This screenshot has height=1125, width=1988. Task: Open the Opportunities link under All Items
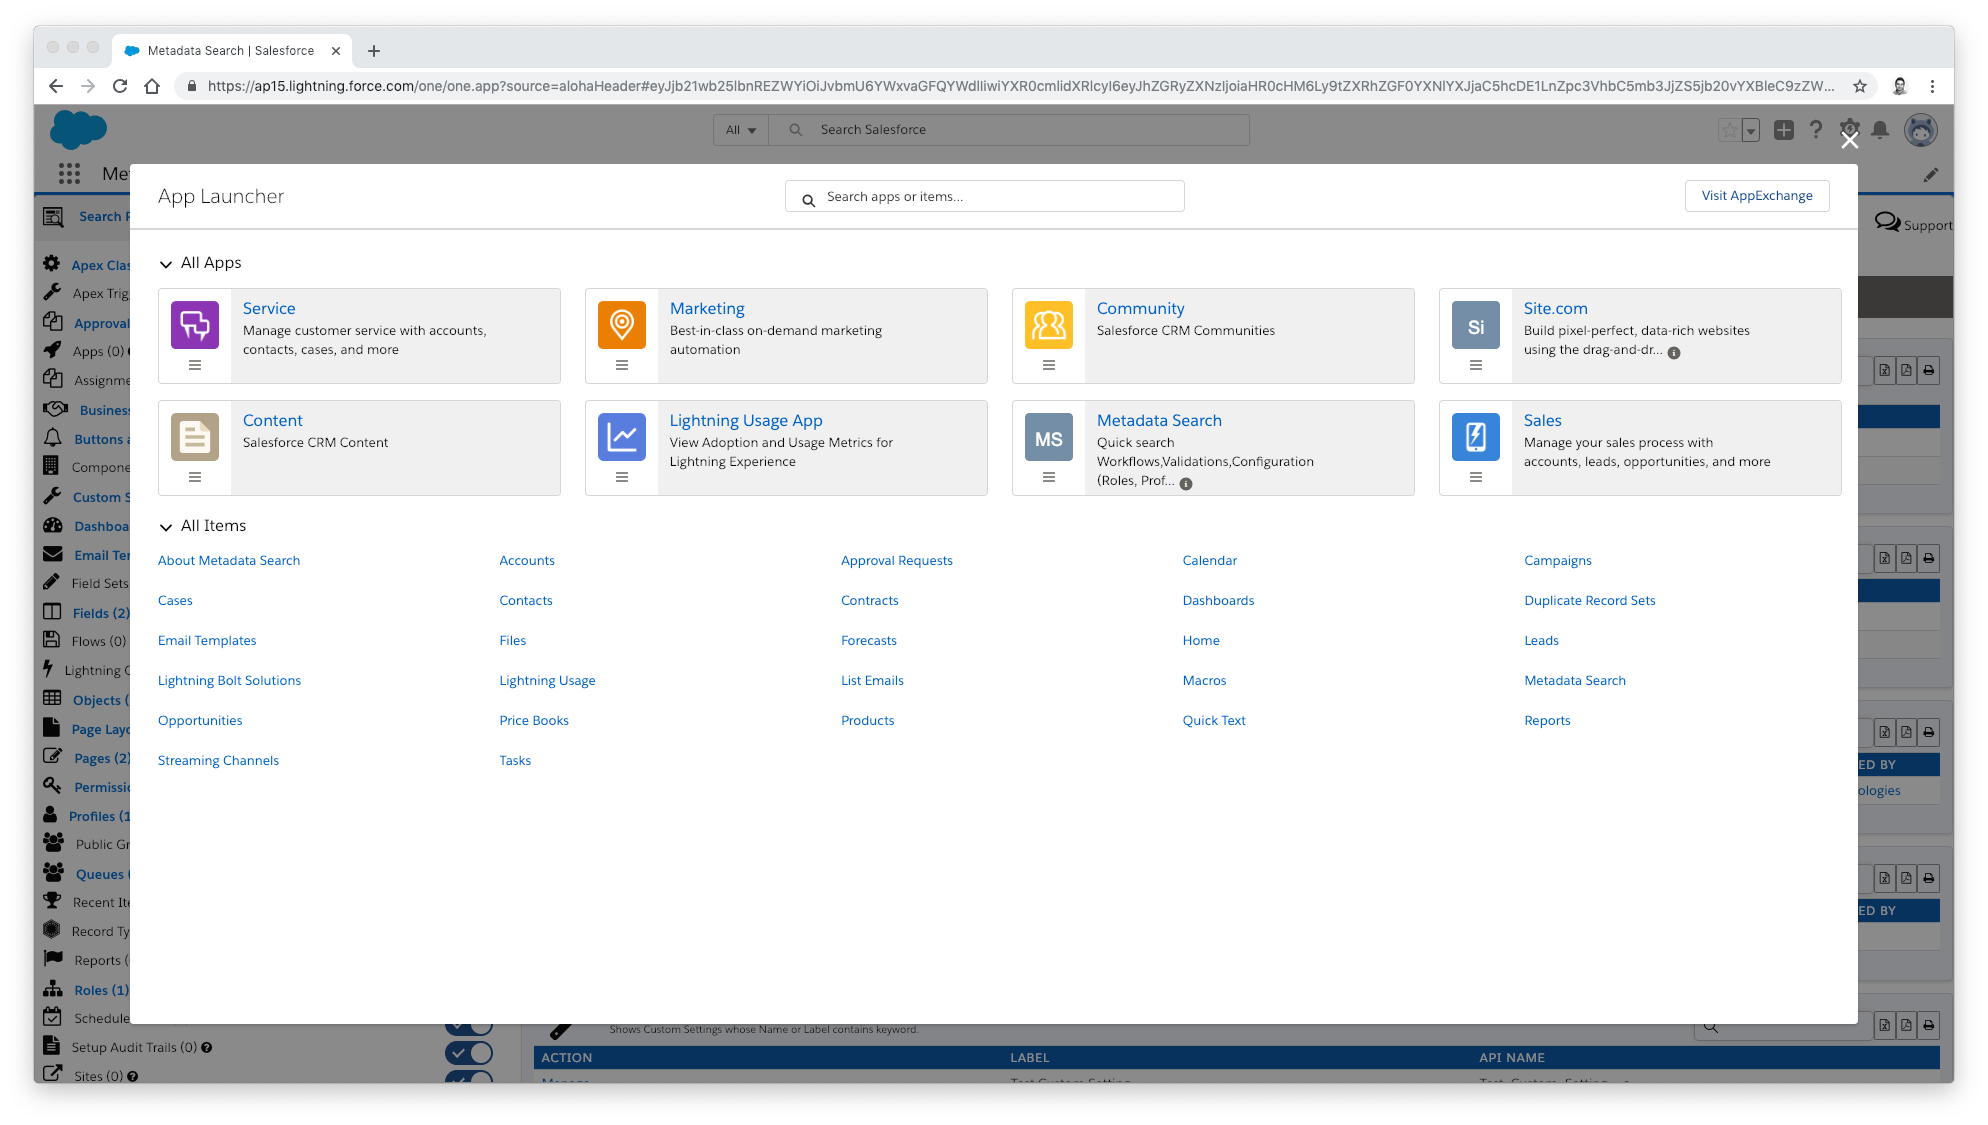[x=200, y=720]
